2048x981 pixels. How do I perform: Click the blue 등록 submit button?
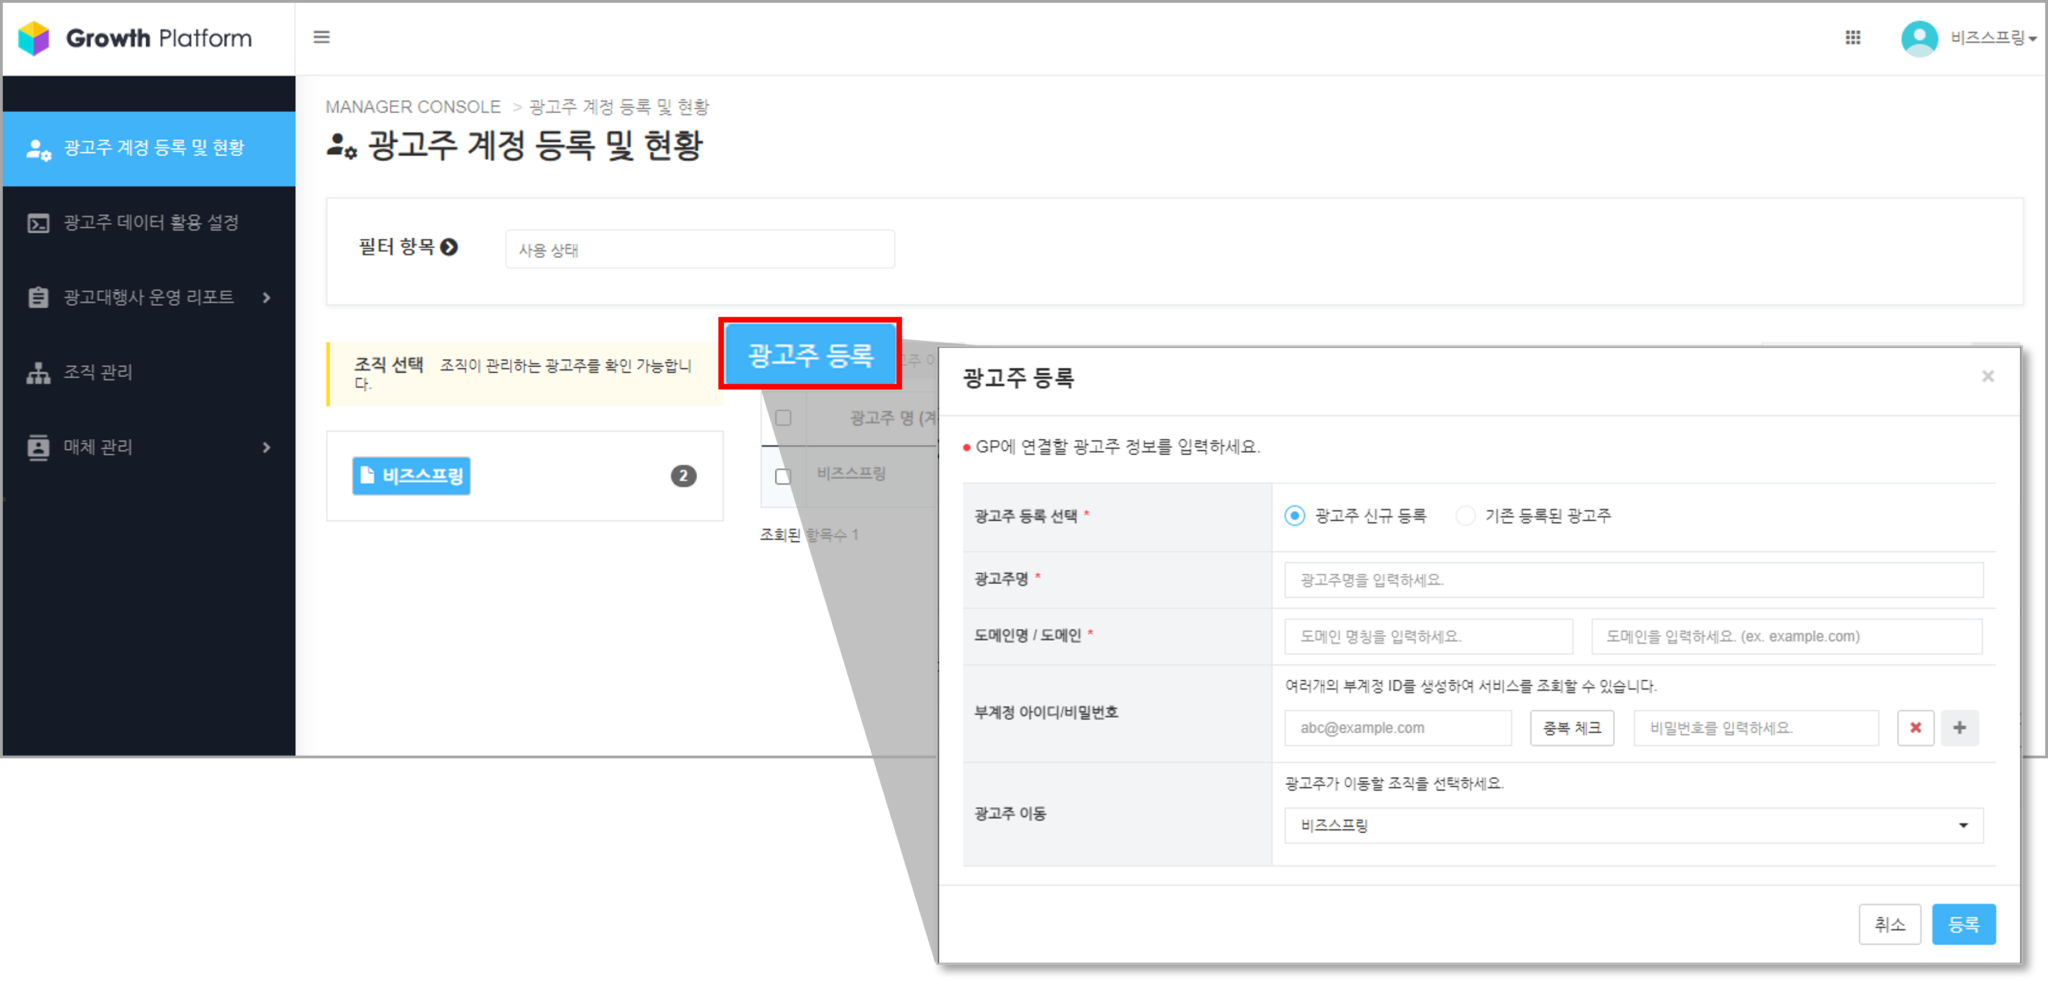click(1963, 924)
